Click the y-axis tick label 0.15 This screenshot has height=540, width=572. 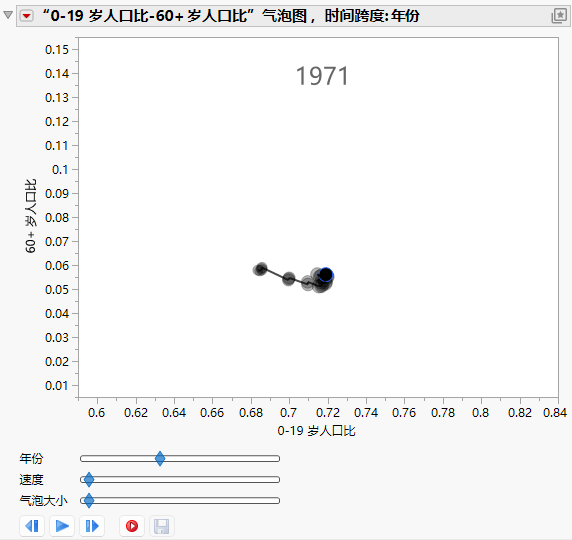(57, 50)
